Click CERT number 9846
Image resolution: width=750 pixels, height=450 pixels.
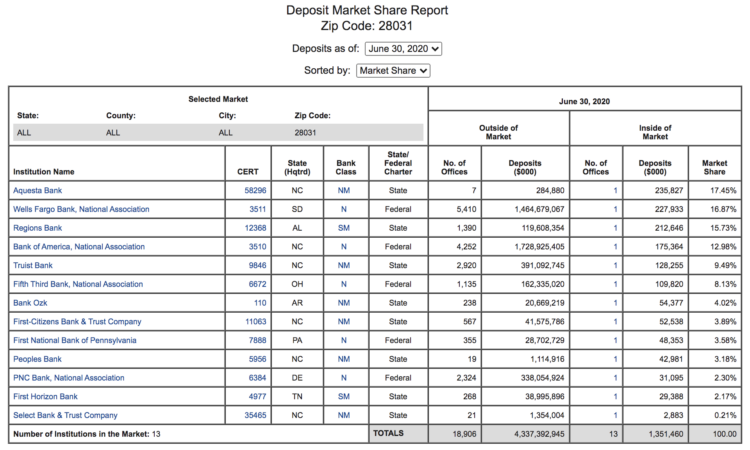257,265
